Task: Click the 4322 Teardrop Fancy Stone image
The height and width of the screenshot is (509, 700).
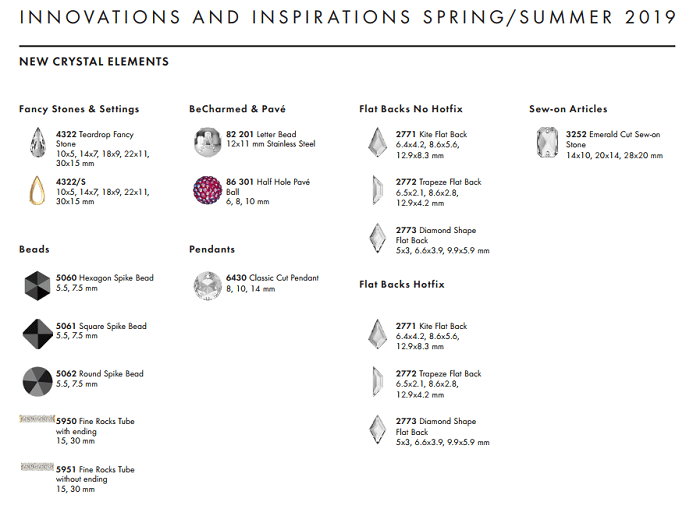Action: click(x=38, y=141)
